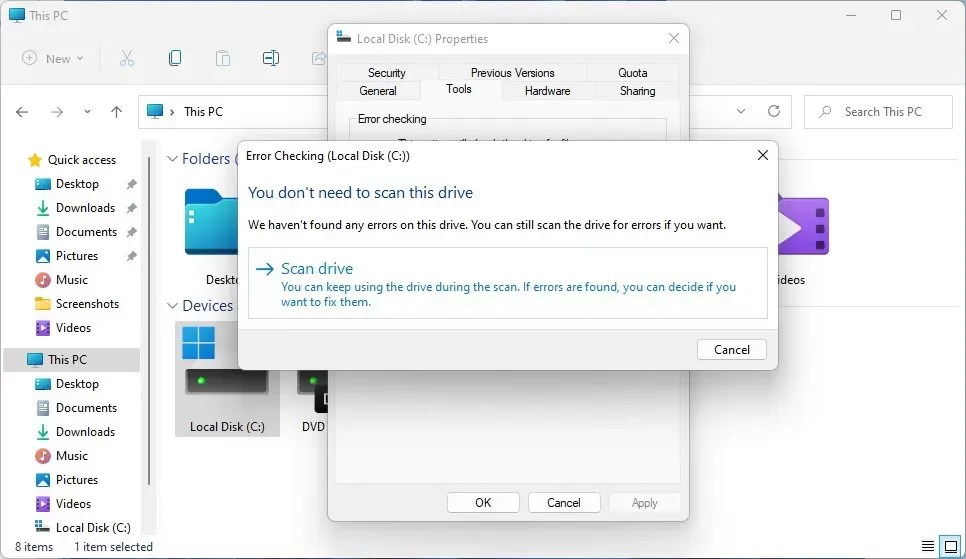This screenshot has width=966, height=559.
Task: Open Screenshots folder in Quick access
Action: [87, 304]
